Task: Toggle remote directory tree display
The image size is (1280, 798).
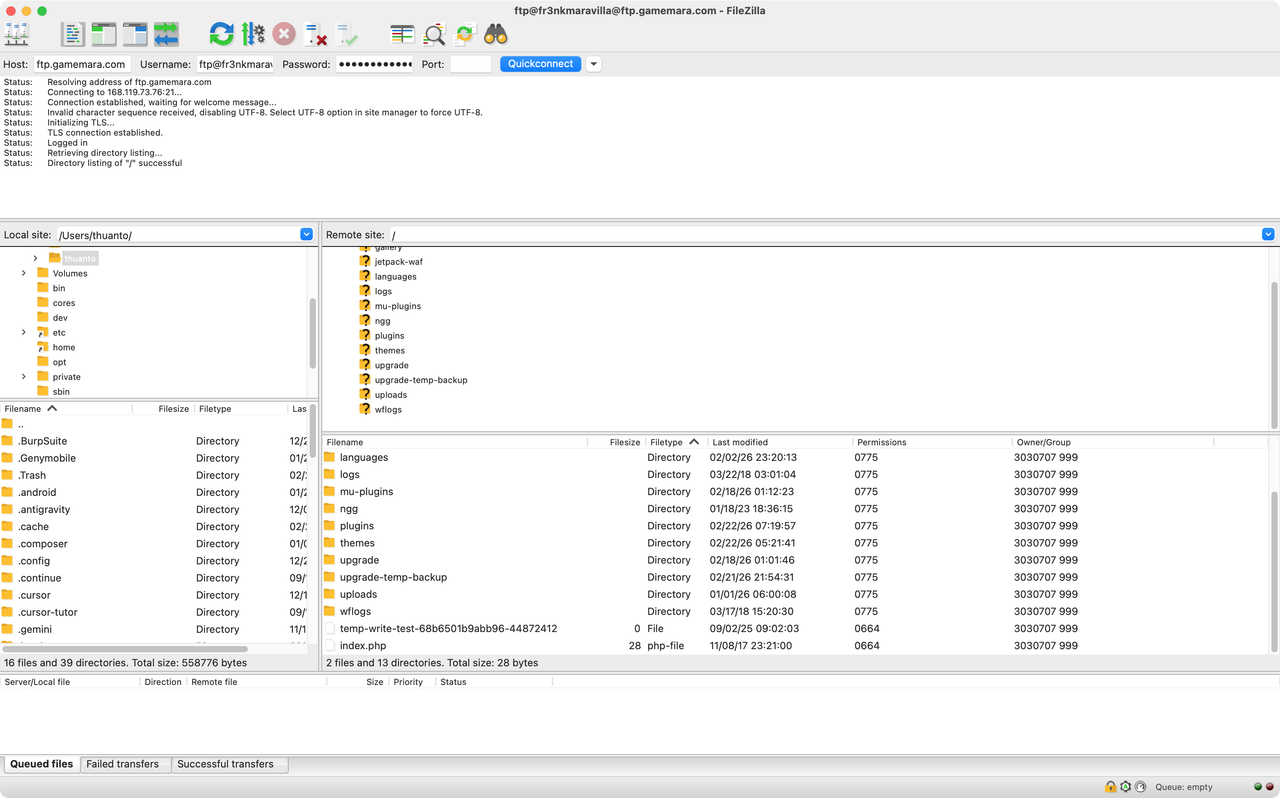Action: click(135, 34)
